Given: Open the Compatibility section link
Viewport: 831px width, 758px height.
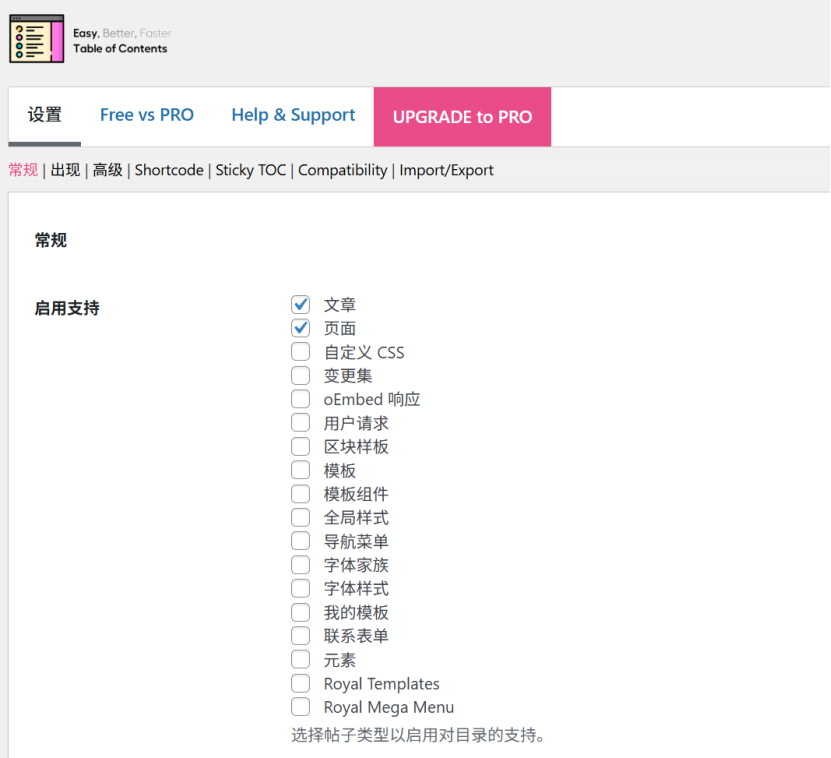Looking at the screenshot, I should click(x=342, y=170).
